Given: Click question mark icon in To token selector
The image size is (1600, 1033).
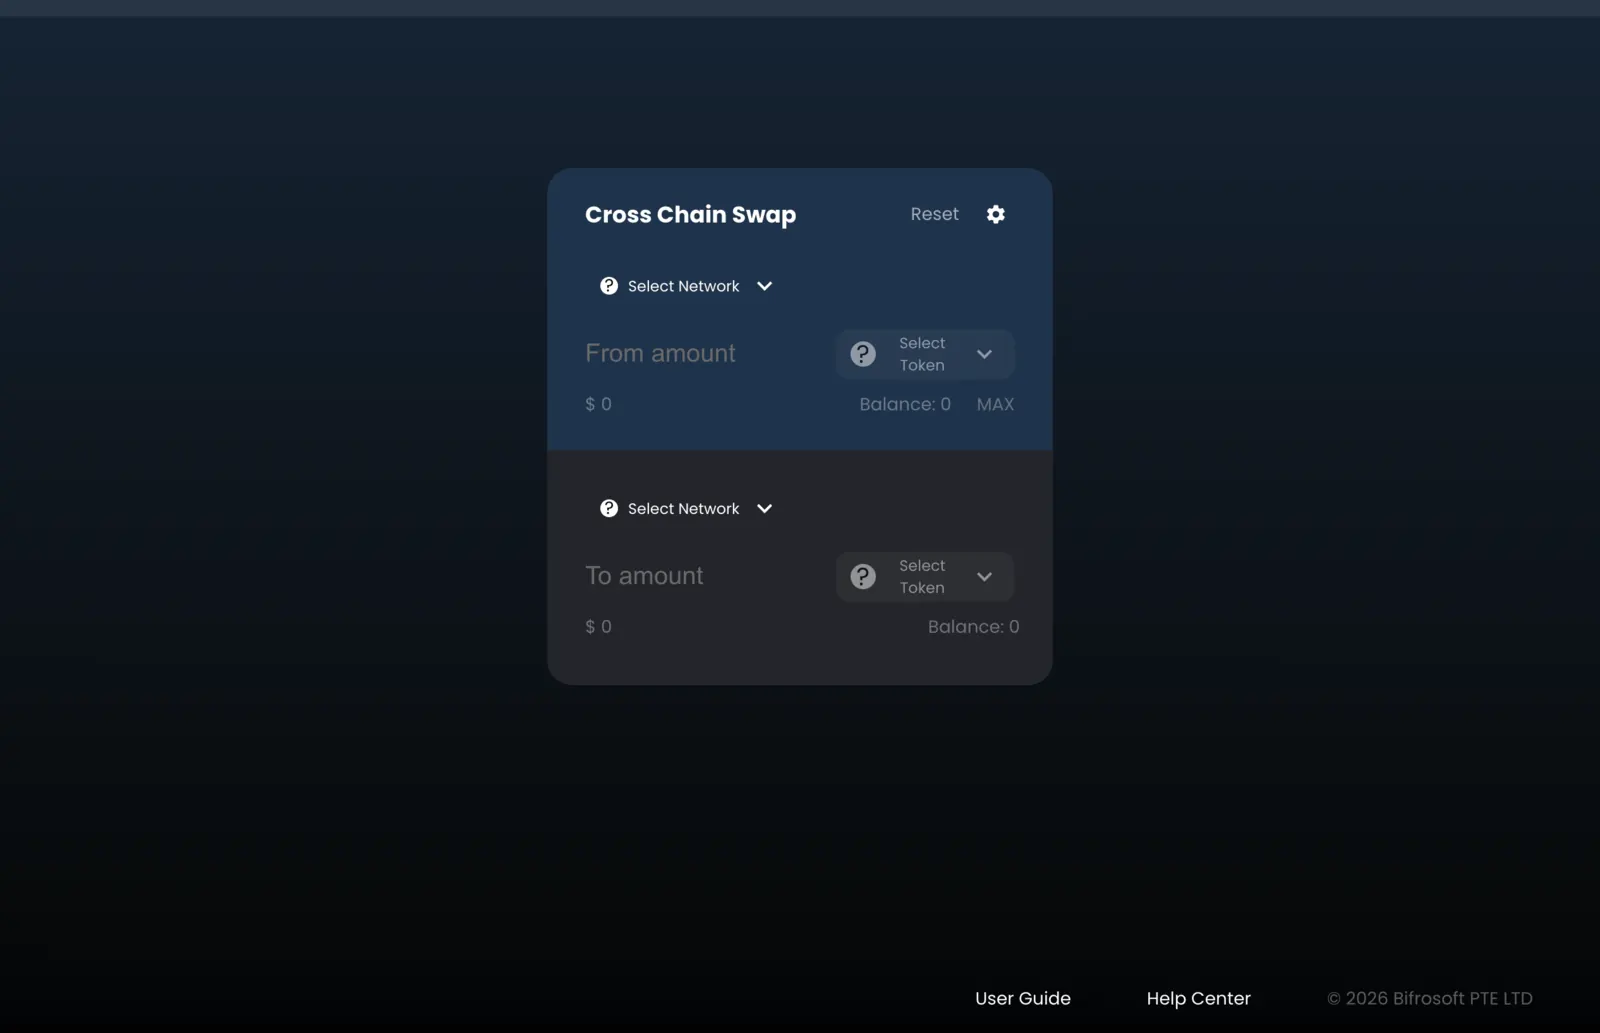Looking at the screenshot, I should 863,577.
